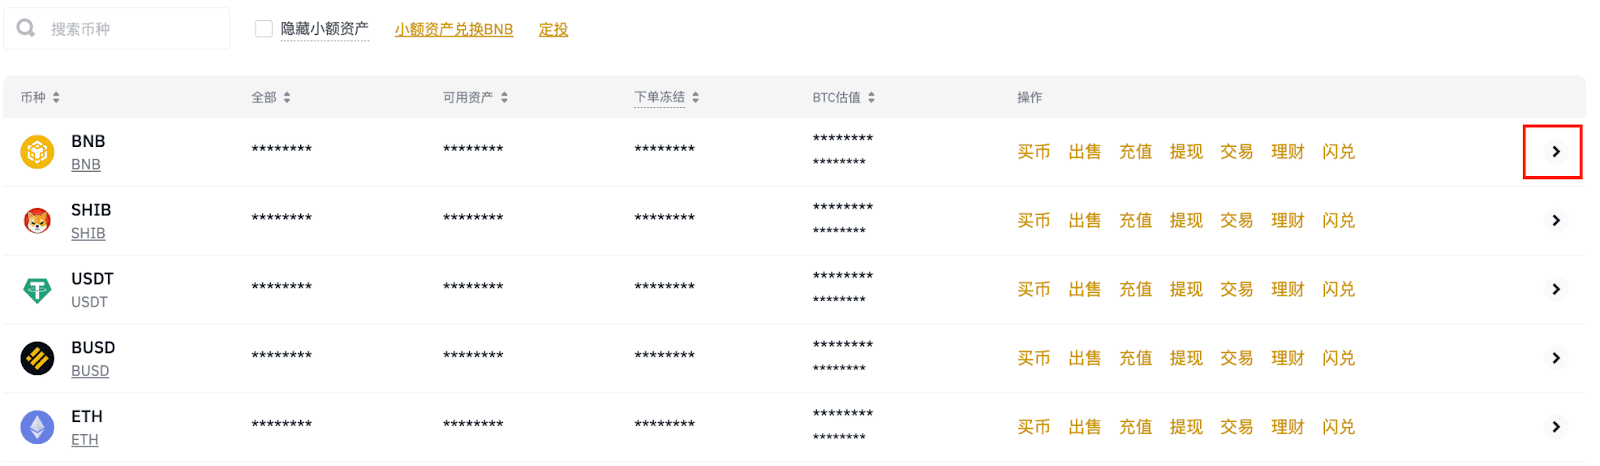Sort by BTC估值 column arrows
The height and width of the screenshot is (466, 1600).
871,97
